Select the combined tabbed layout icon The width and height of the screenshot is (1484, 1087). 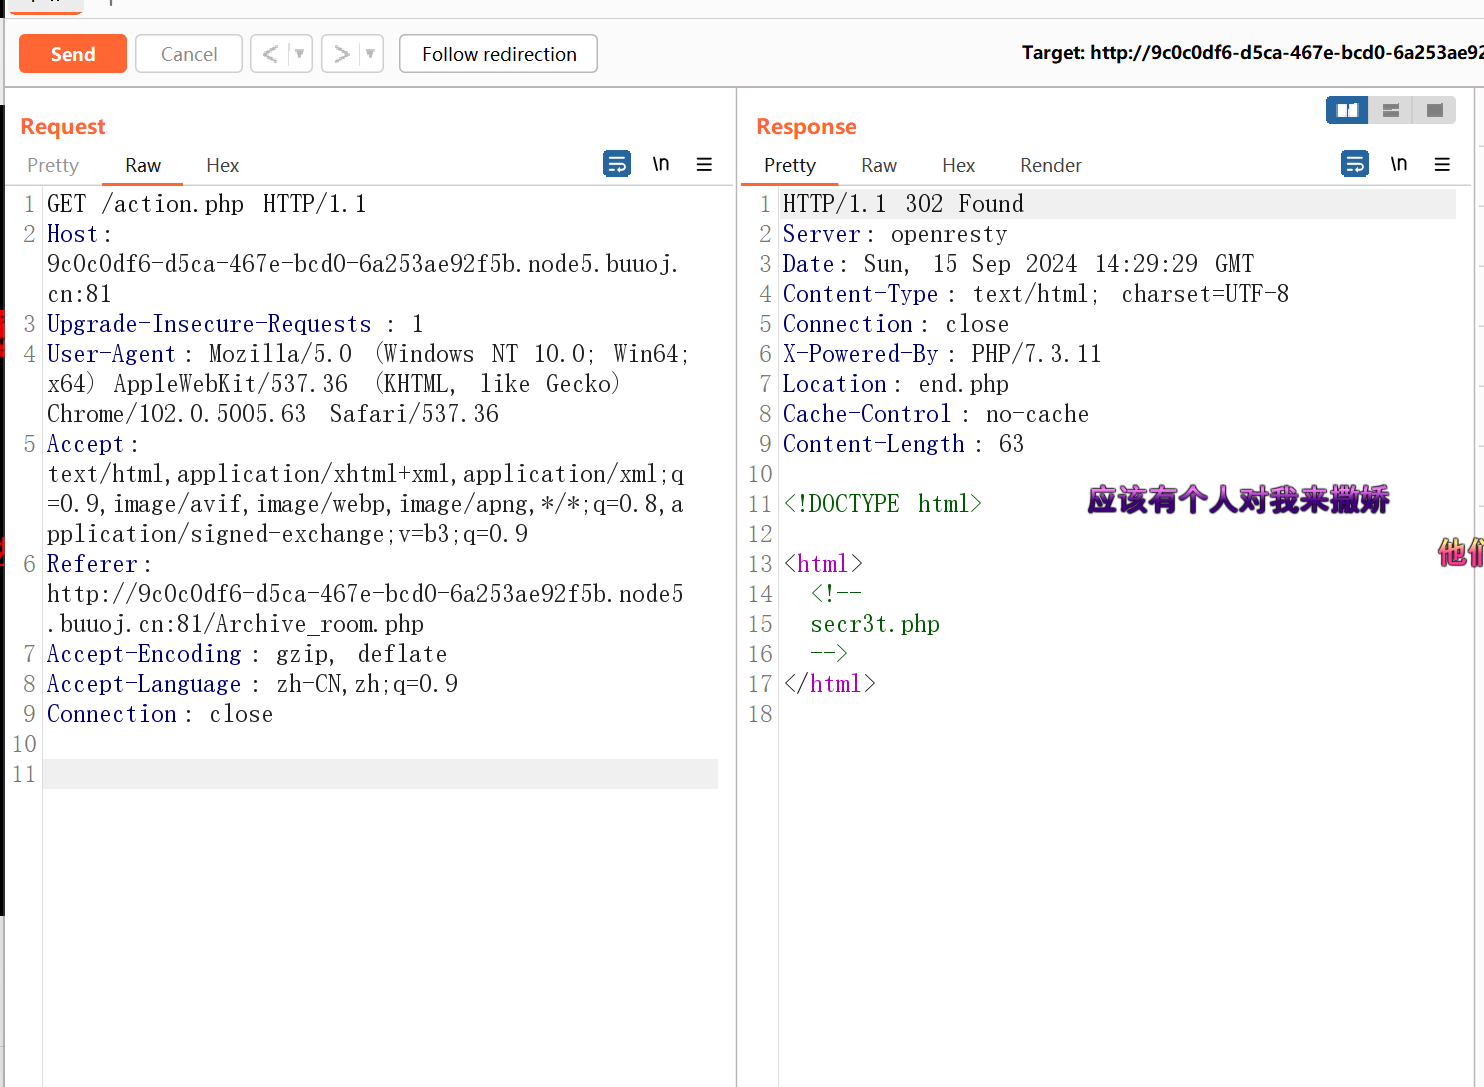pos(1434,110)
